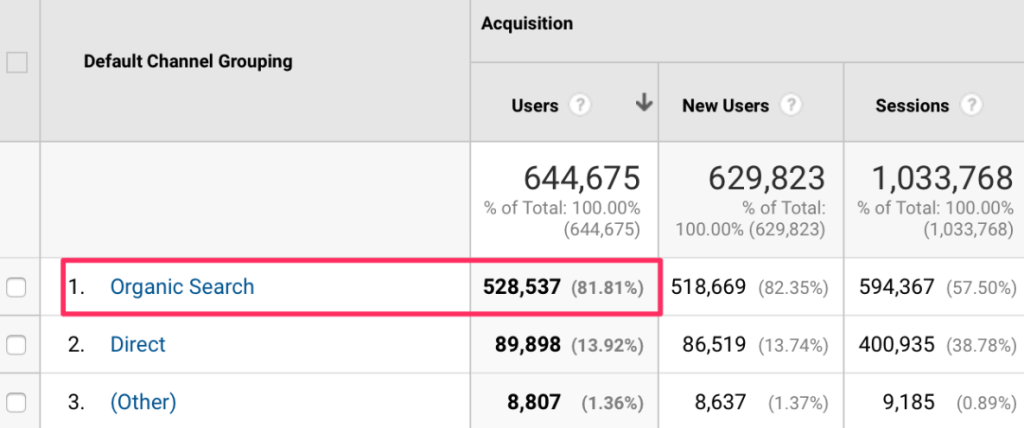
Task: Select Direct new users value 86,519
Action: (715, 344)
